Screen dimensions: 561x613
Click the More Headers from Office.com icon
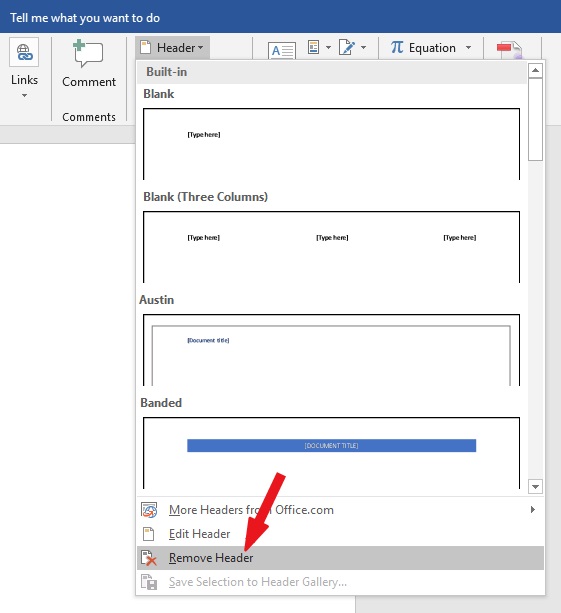point(149,510)
